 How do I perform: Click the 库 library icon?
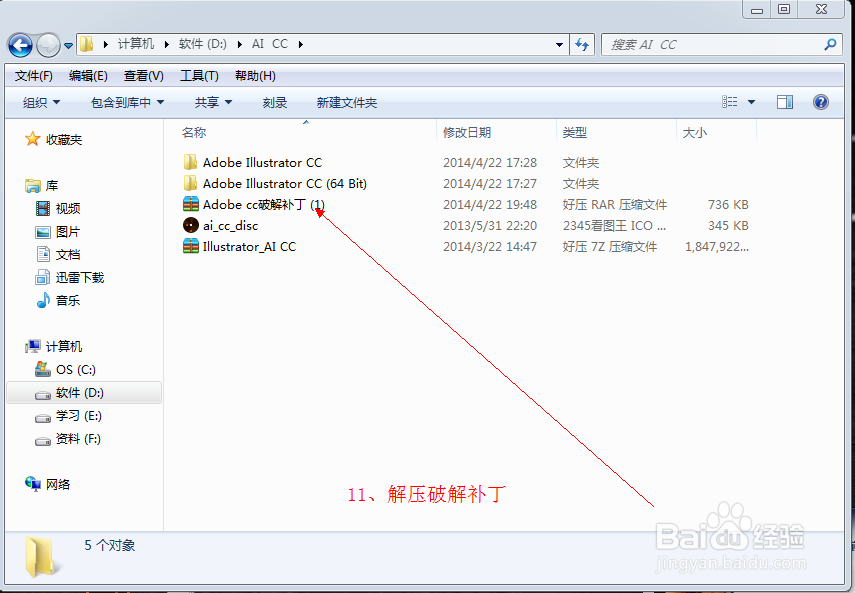pos(33,186)
